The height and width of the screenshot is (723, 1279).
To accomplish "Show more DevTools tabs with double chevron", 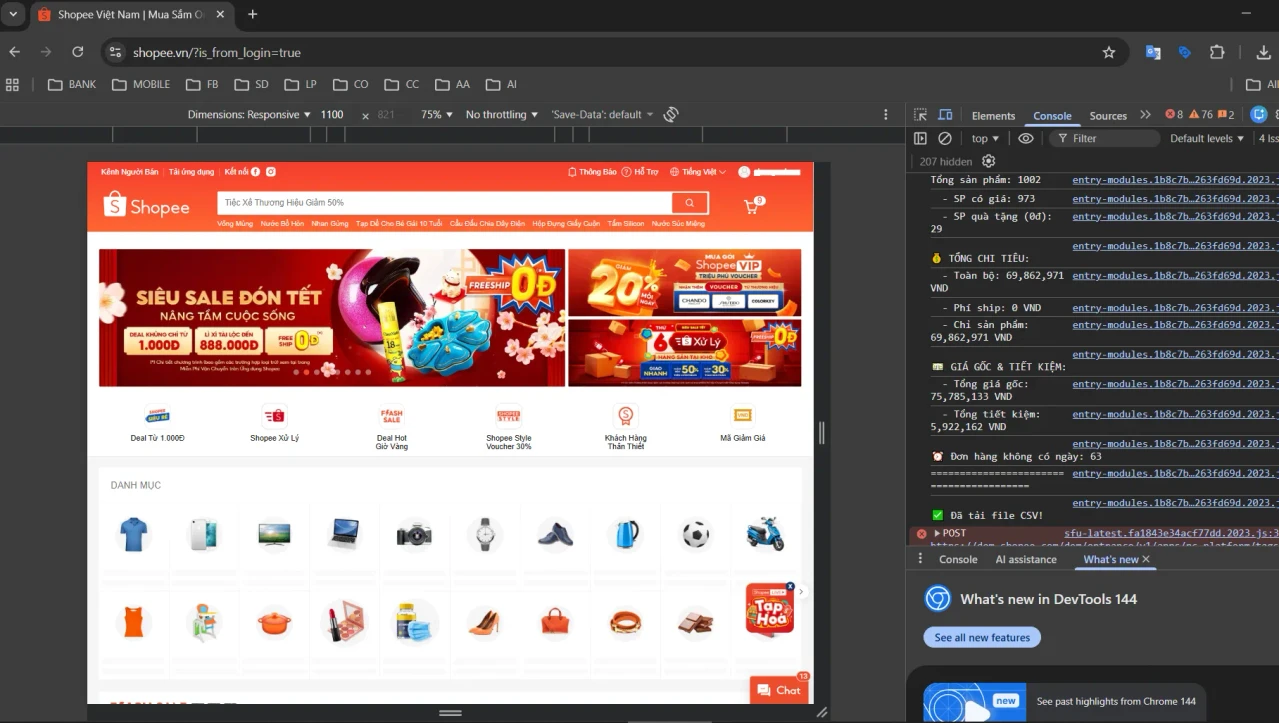I will click(1145, 115).
